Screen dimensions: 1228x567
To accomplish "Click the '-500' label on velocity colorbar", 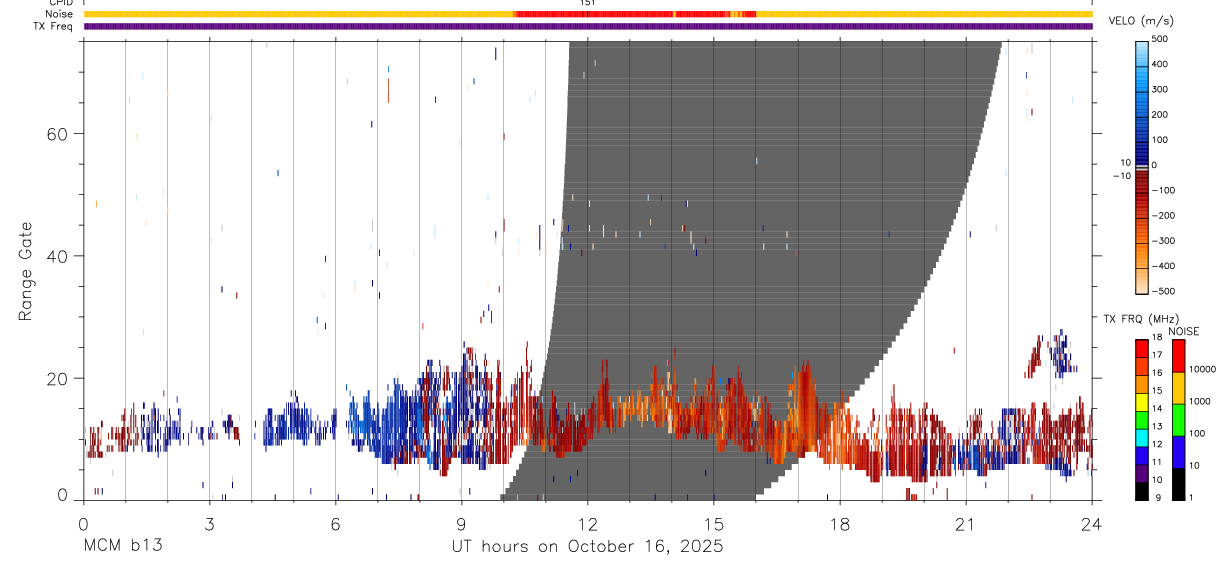I will click(1162, 291).
